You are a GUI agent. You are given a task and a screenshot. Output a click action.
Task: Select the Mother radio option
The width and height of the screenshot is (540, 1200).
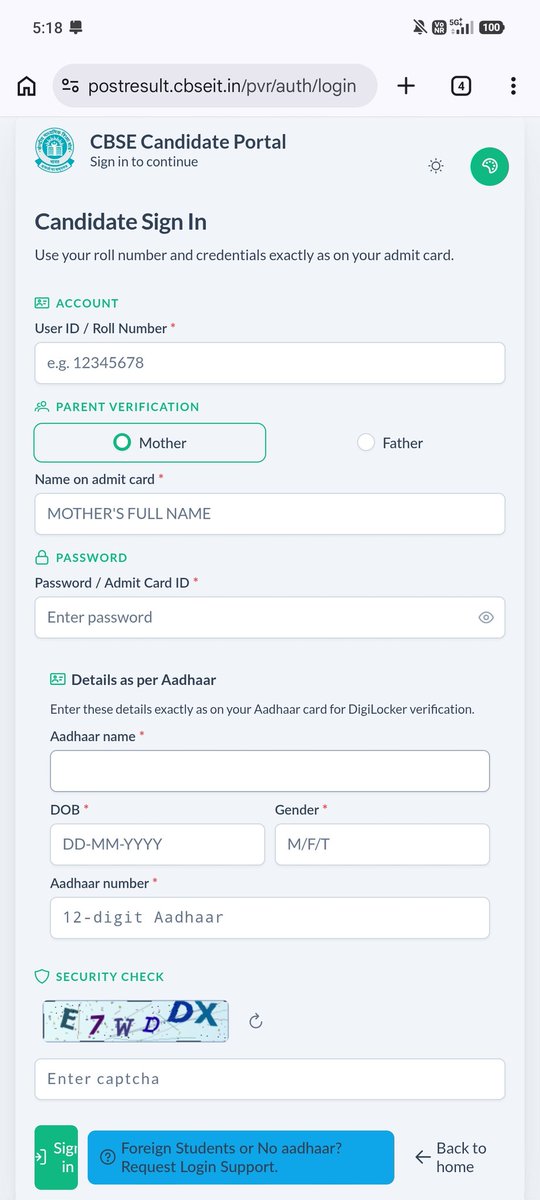tap(150, 442)
